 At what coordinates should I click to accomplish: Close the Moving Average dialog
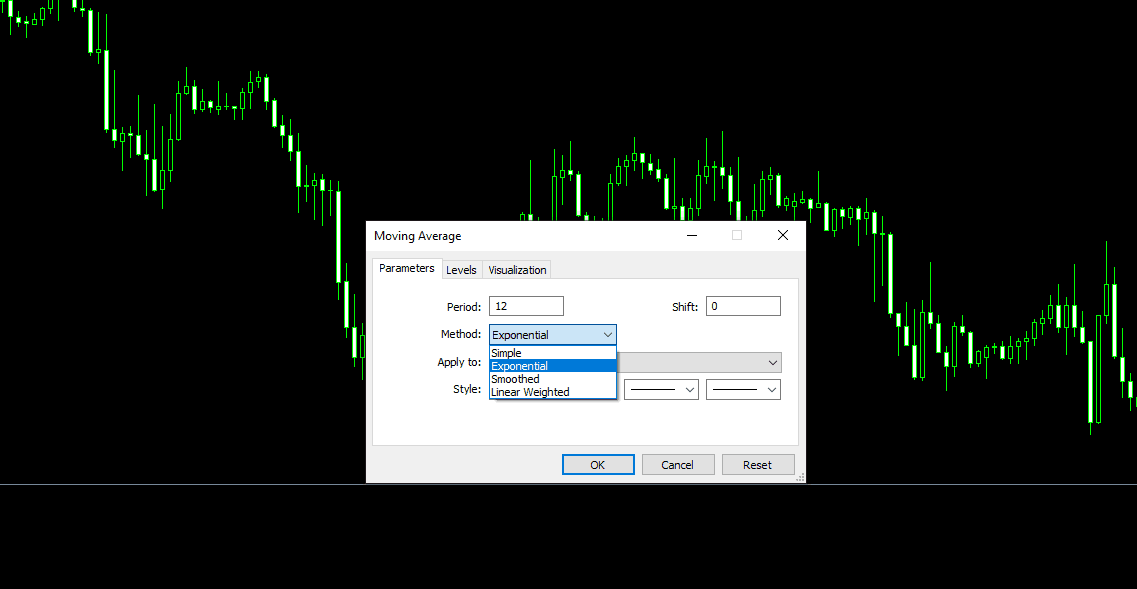[782, 235]
